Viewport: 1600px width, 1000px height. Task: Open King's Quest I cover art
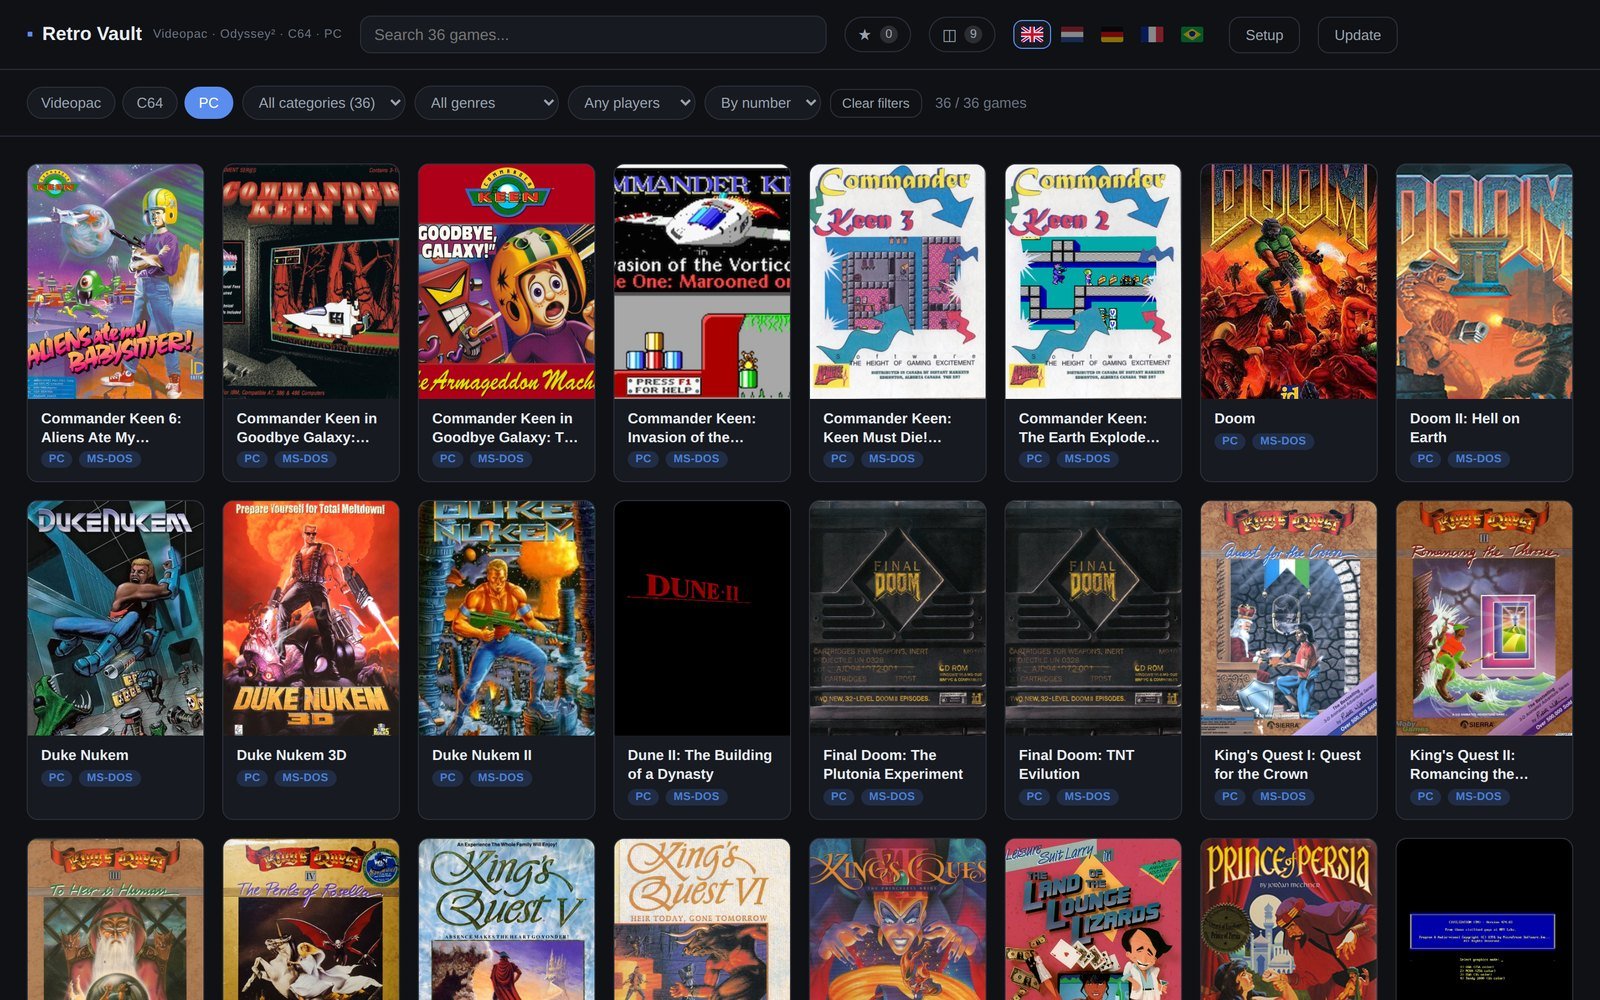coord(1289,619)
